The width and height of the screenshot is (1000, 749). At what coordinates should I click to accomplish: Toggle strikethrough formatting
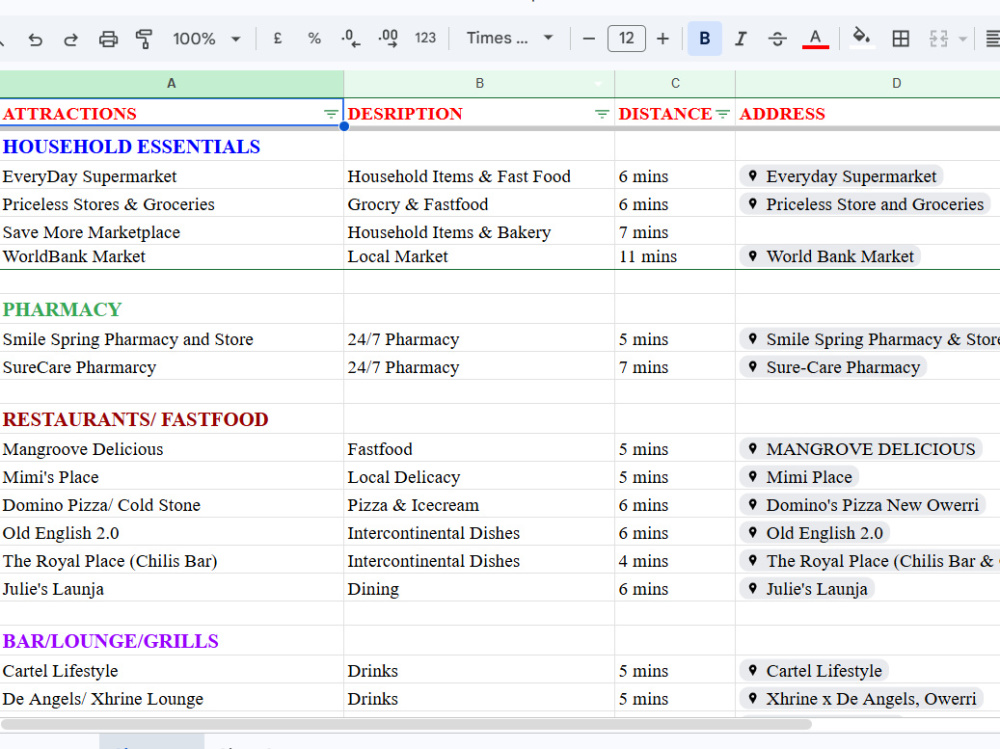777,39
